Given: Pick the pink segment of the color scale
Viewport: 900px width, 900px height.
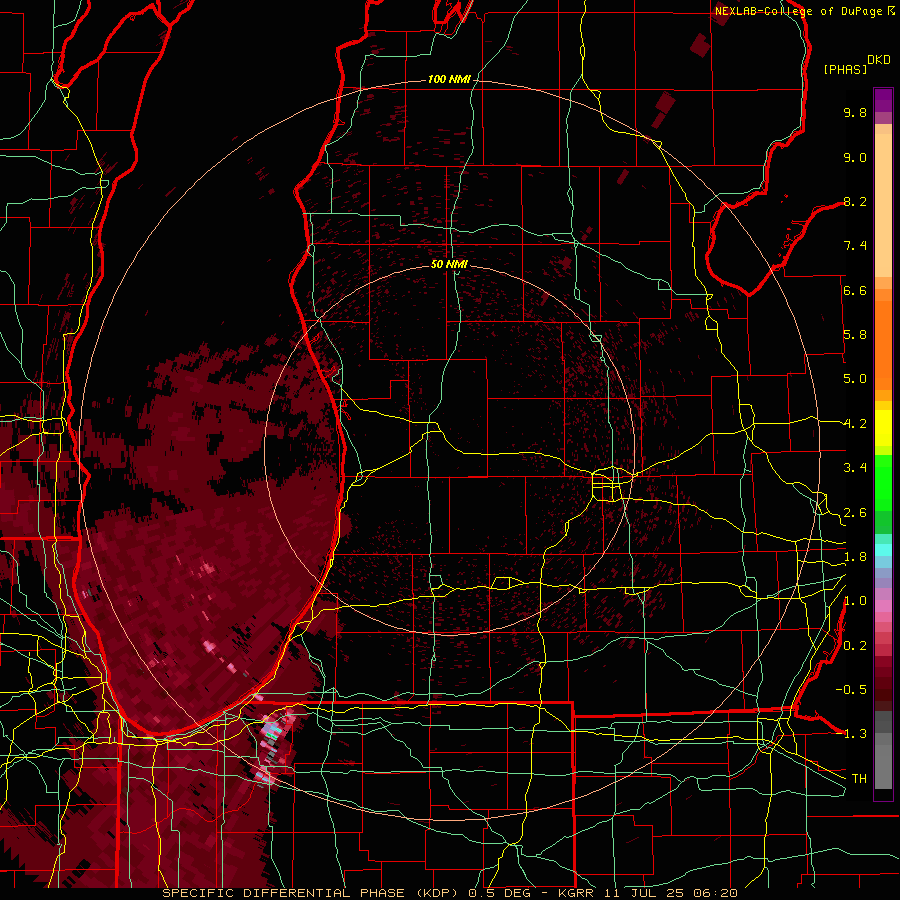Looking at the screenshot, I should pos(883,606).
